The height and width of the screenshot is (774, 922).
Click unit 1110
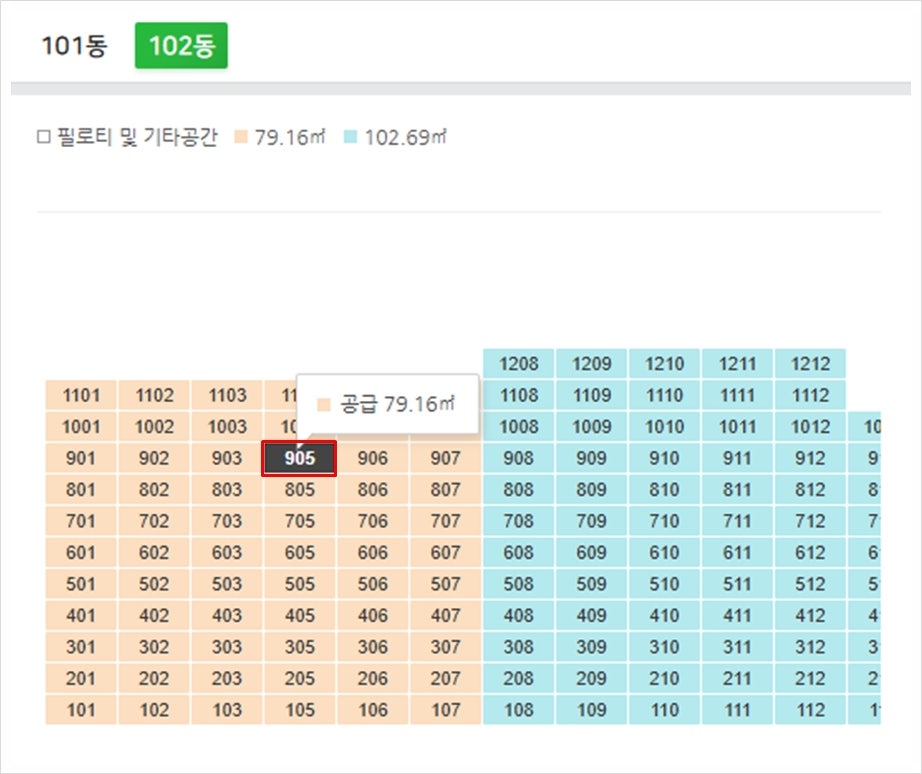click(x=664, y=395)
